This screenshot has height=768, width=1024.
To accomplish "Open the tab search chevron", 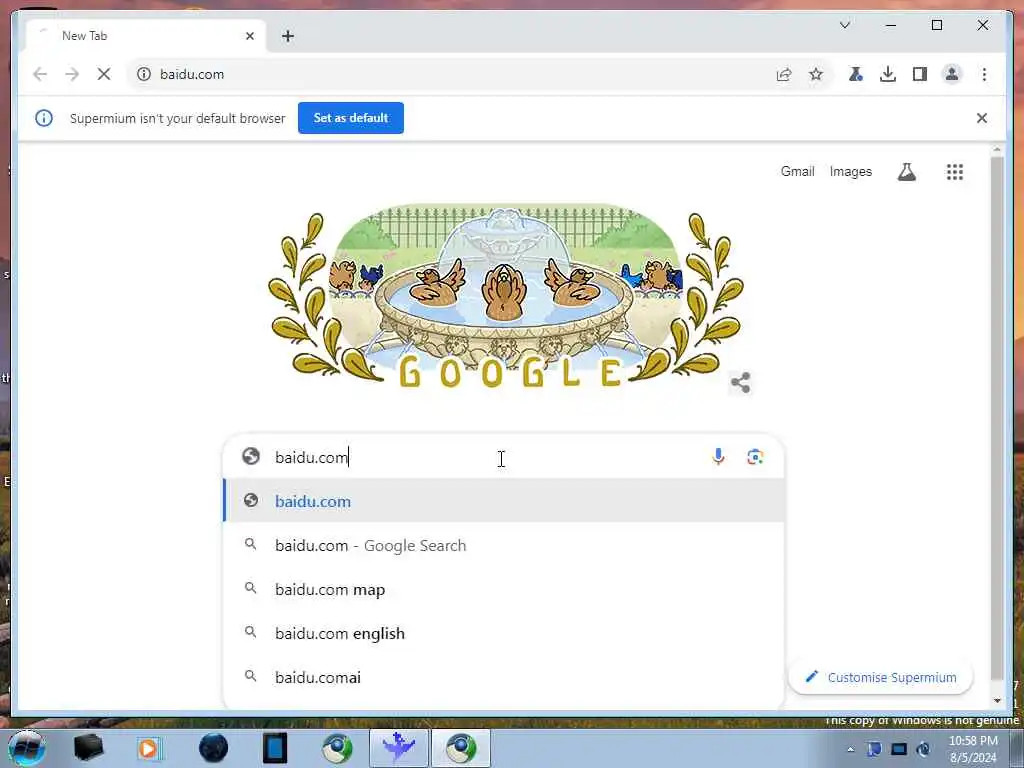I will [x=844, y=25].
